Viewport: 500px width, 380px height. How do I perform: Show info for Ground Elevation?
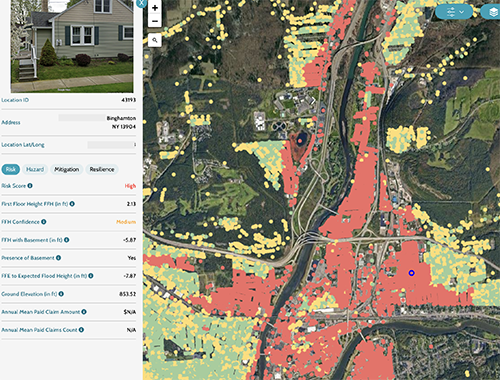coord(61,294)
